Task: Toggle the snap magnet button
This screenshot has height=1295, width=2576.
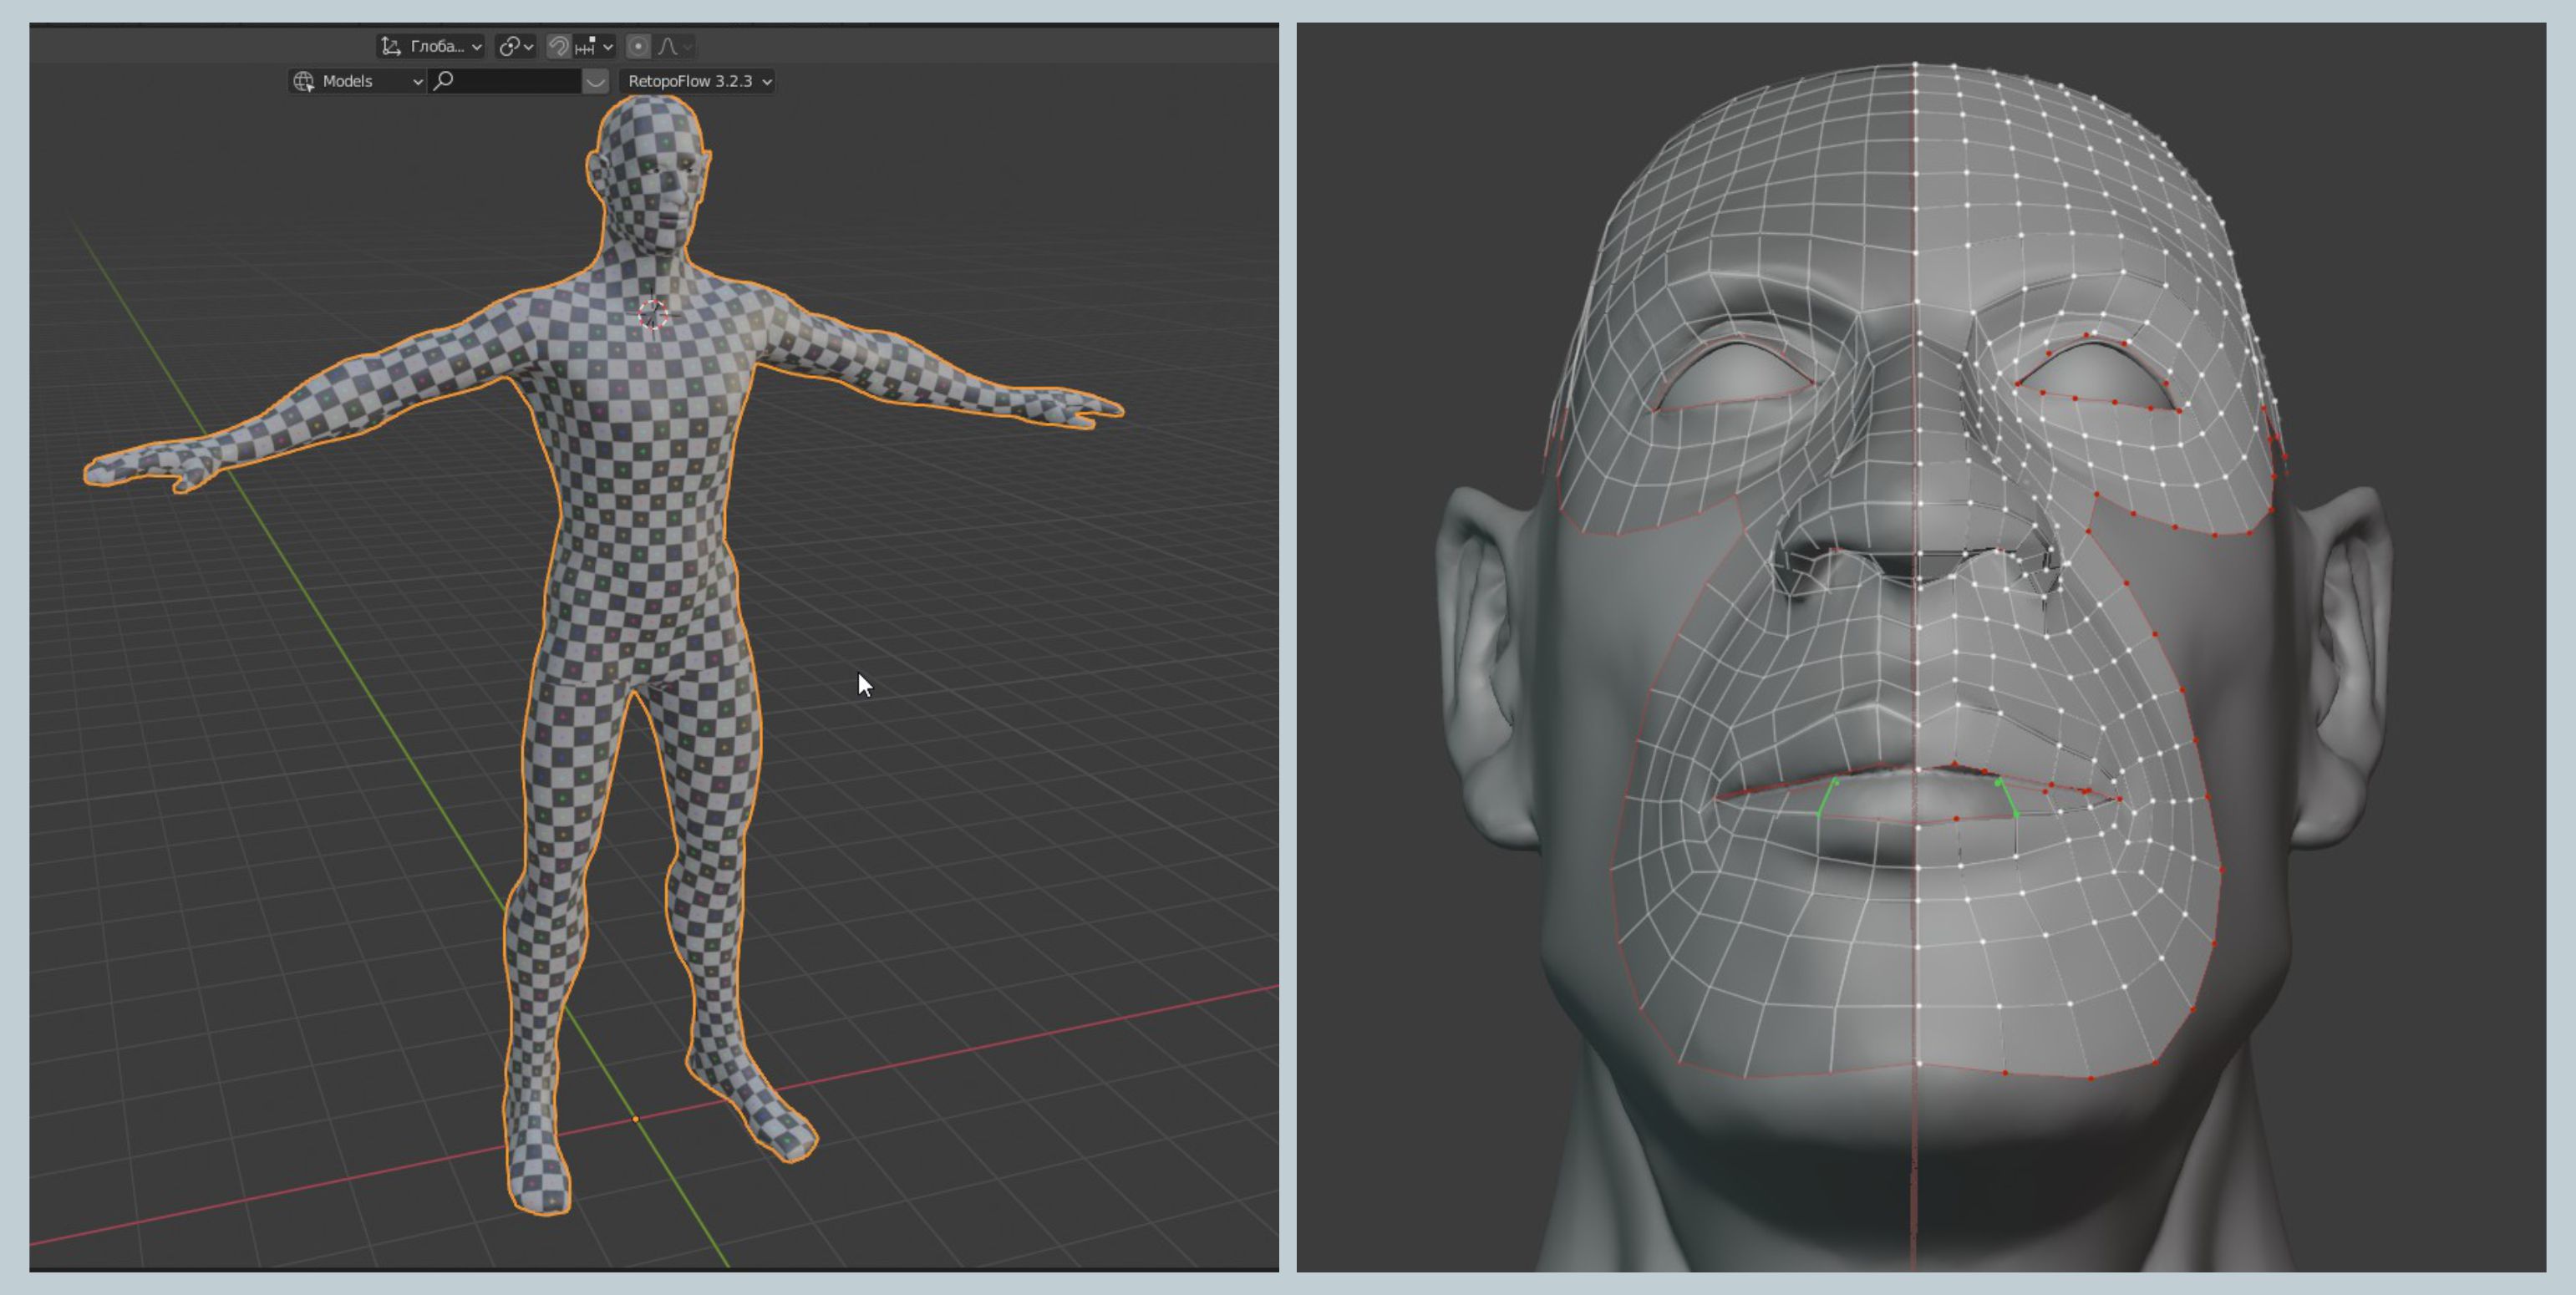Action: (559, 46)
